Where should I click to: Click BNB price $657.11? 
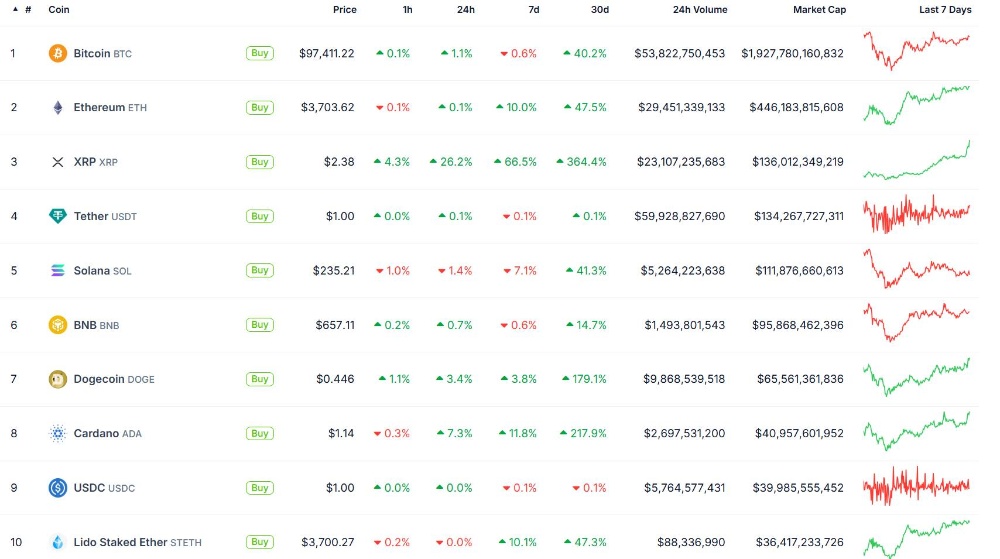click(x=335, y=325)
